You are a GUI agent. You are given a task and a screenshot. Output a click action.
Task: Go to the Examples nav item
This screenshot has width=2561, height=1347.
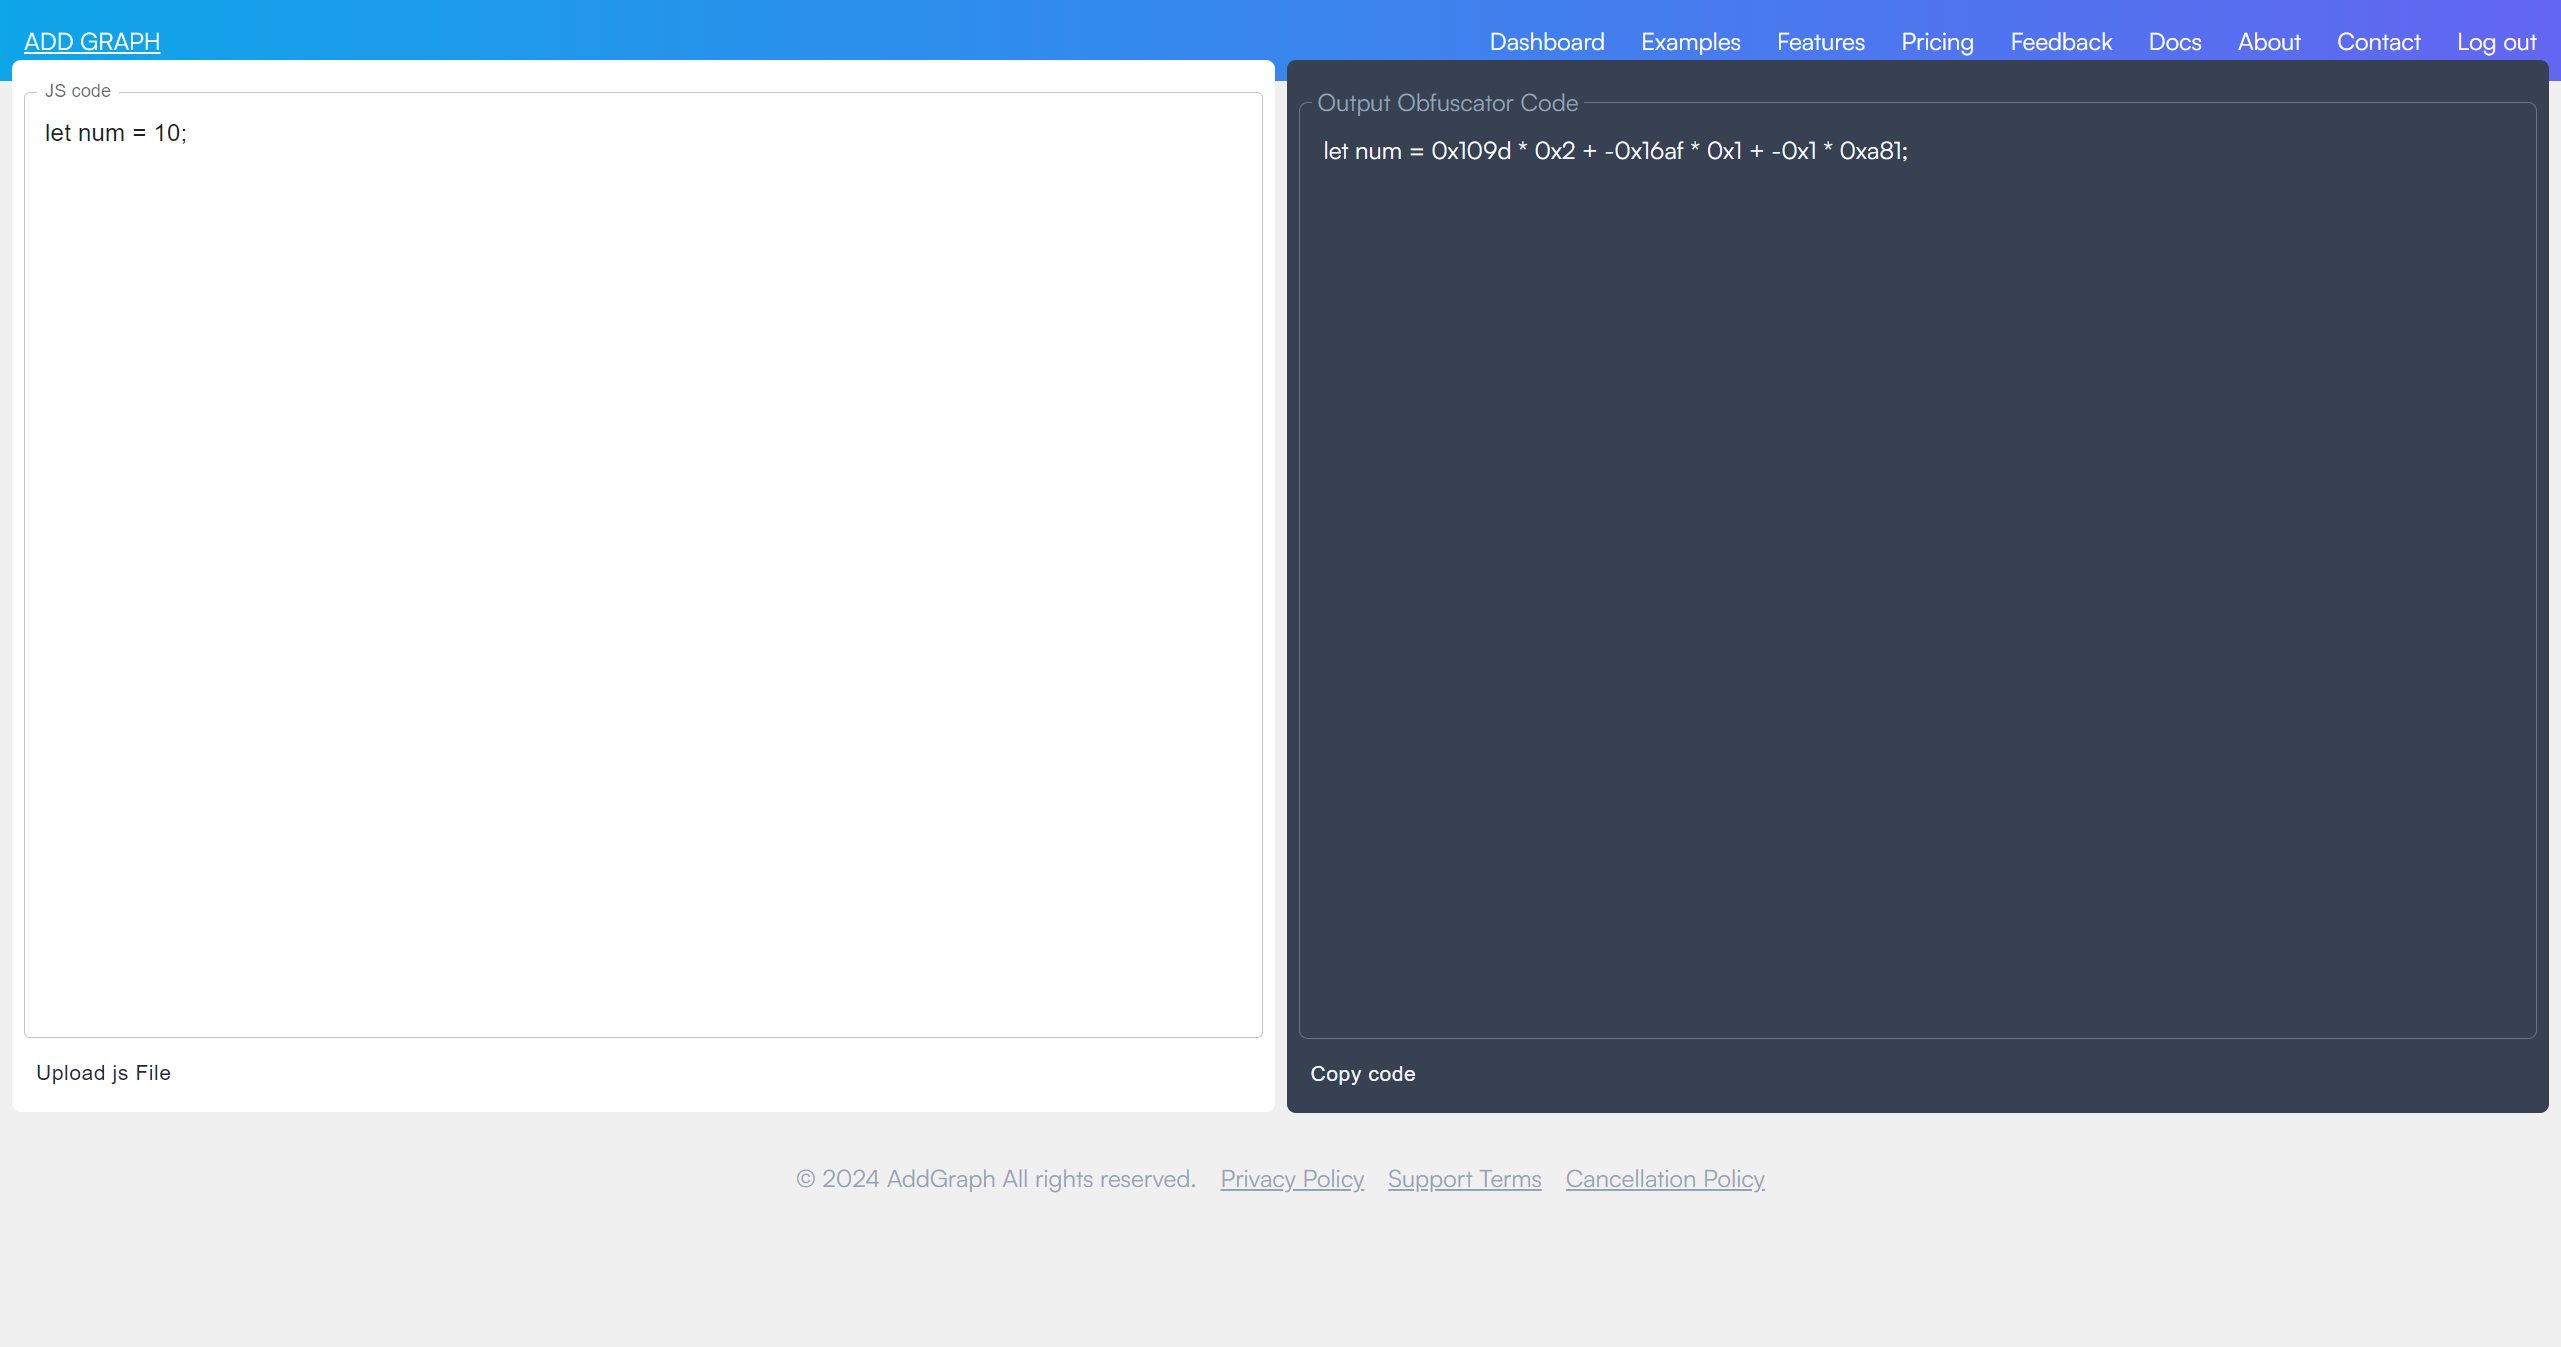(1690, 42)
